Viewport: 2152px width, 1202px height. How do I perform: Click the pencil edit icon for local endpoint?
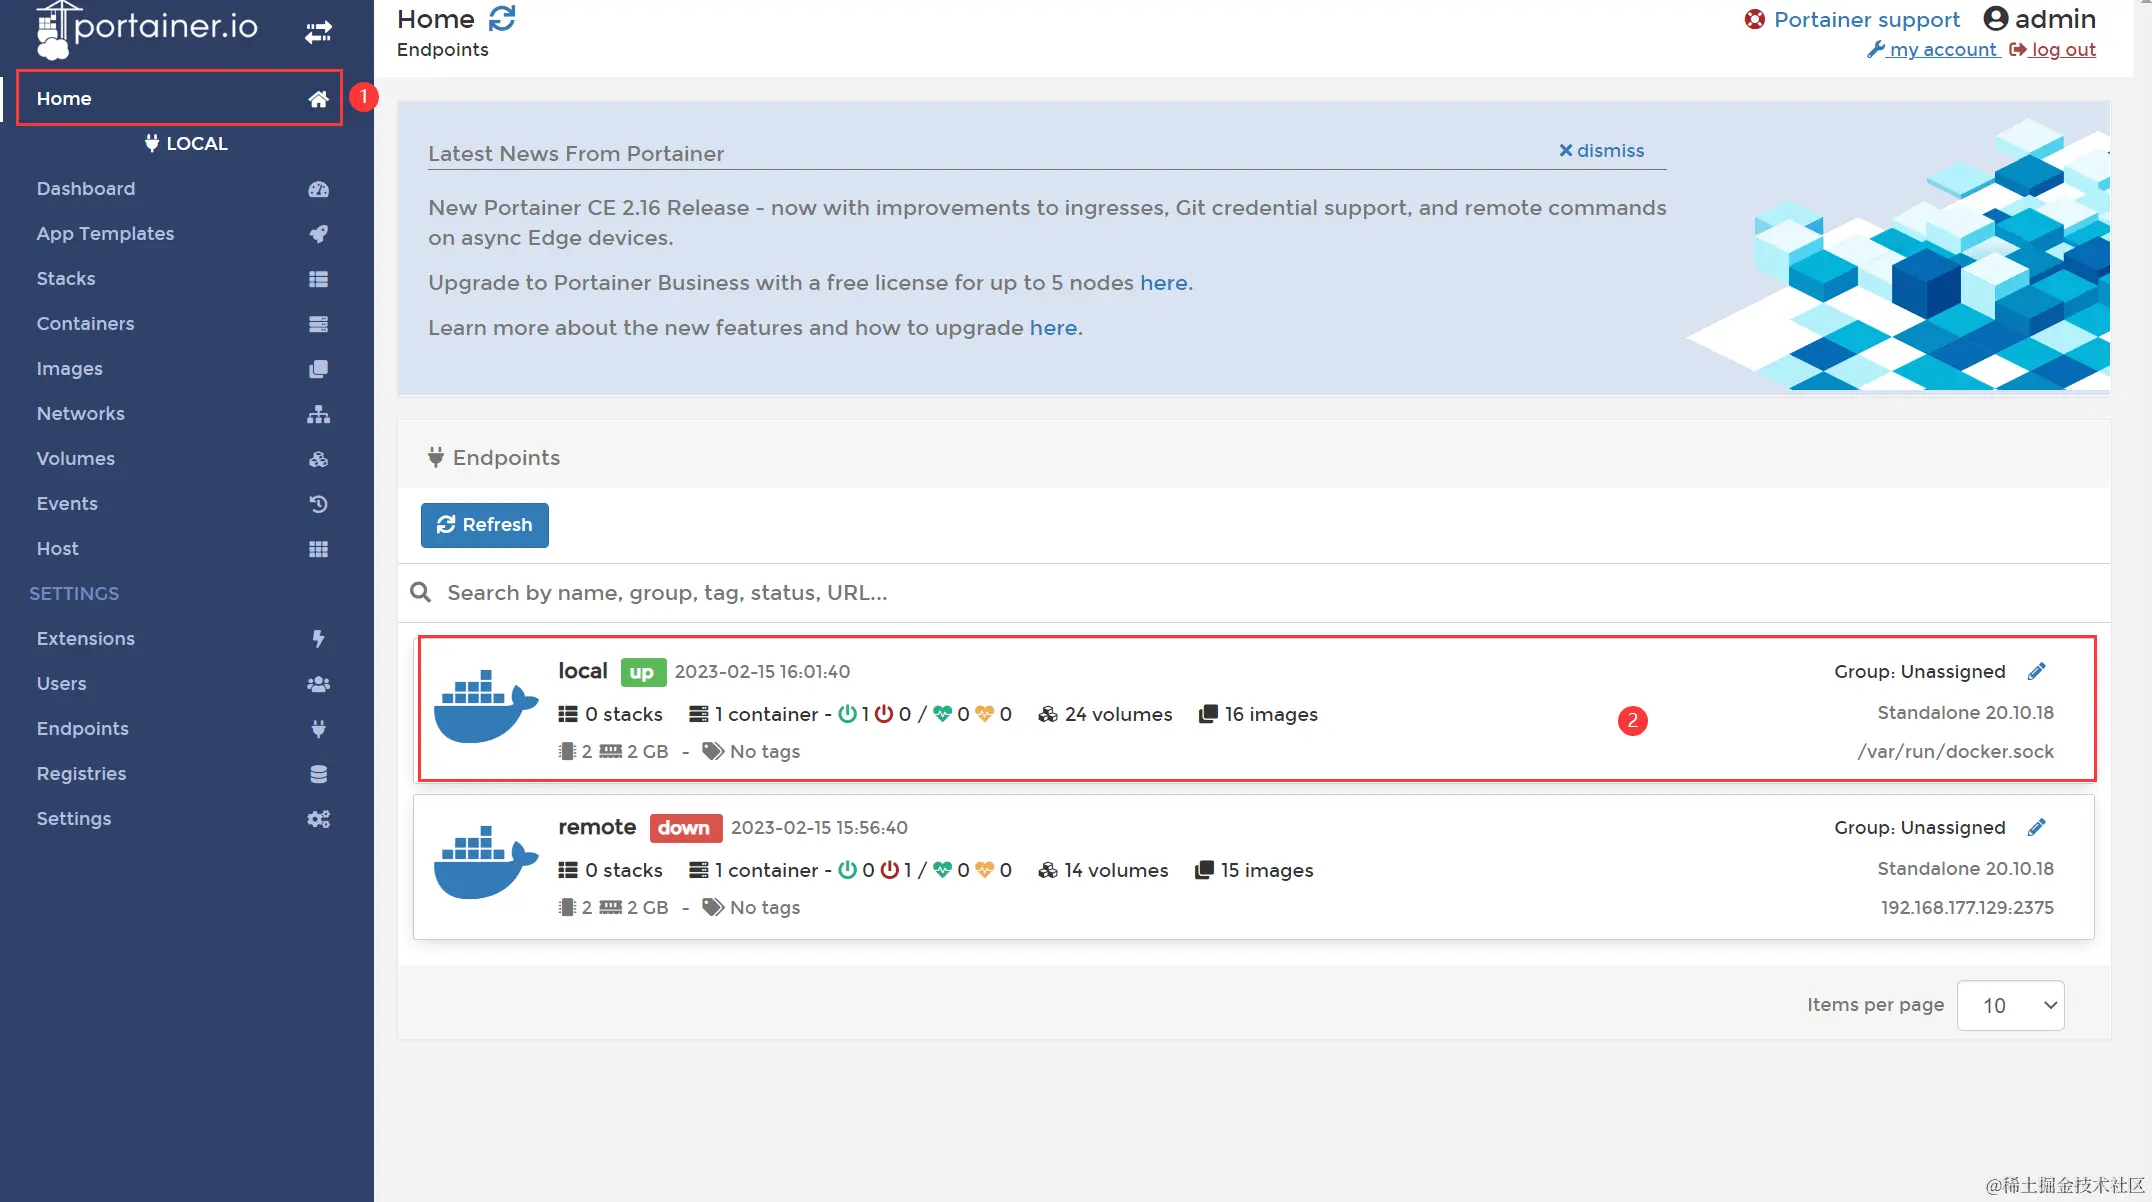[x=2036, y=671]
